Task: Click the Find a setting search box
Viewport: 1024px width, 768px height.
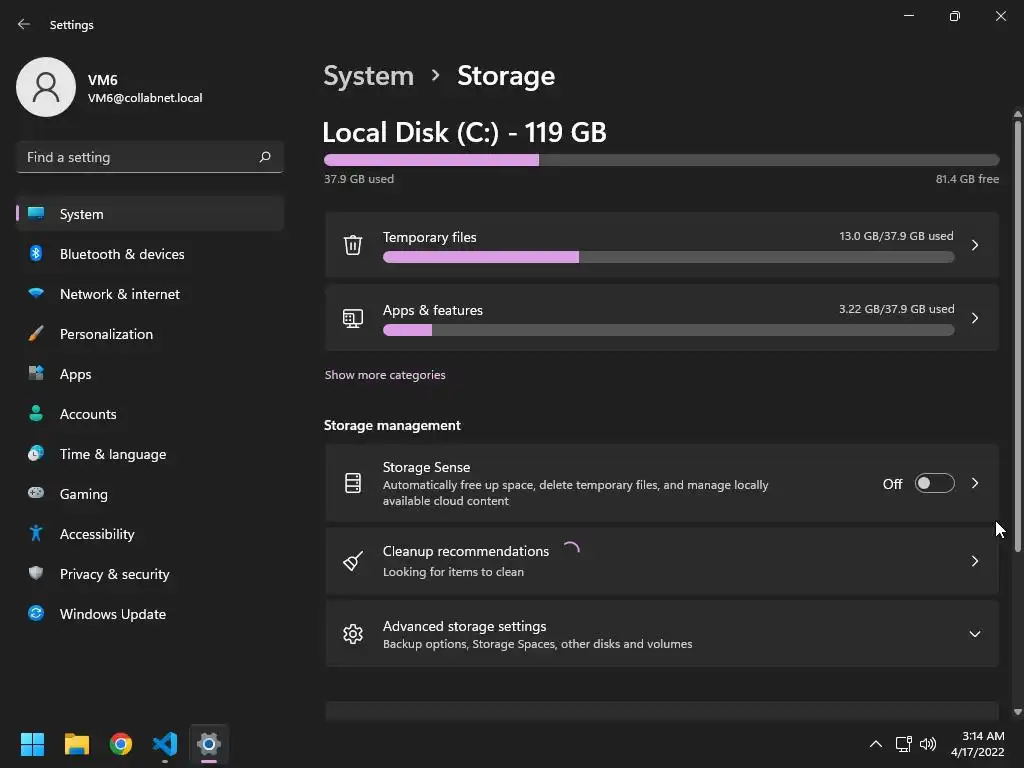Action: point(140,157)
